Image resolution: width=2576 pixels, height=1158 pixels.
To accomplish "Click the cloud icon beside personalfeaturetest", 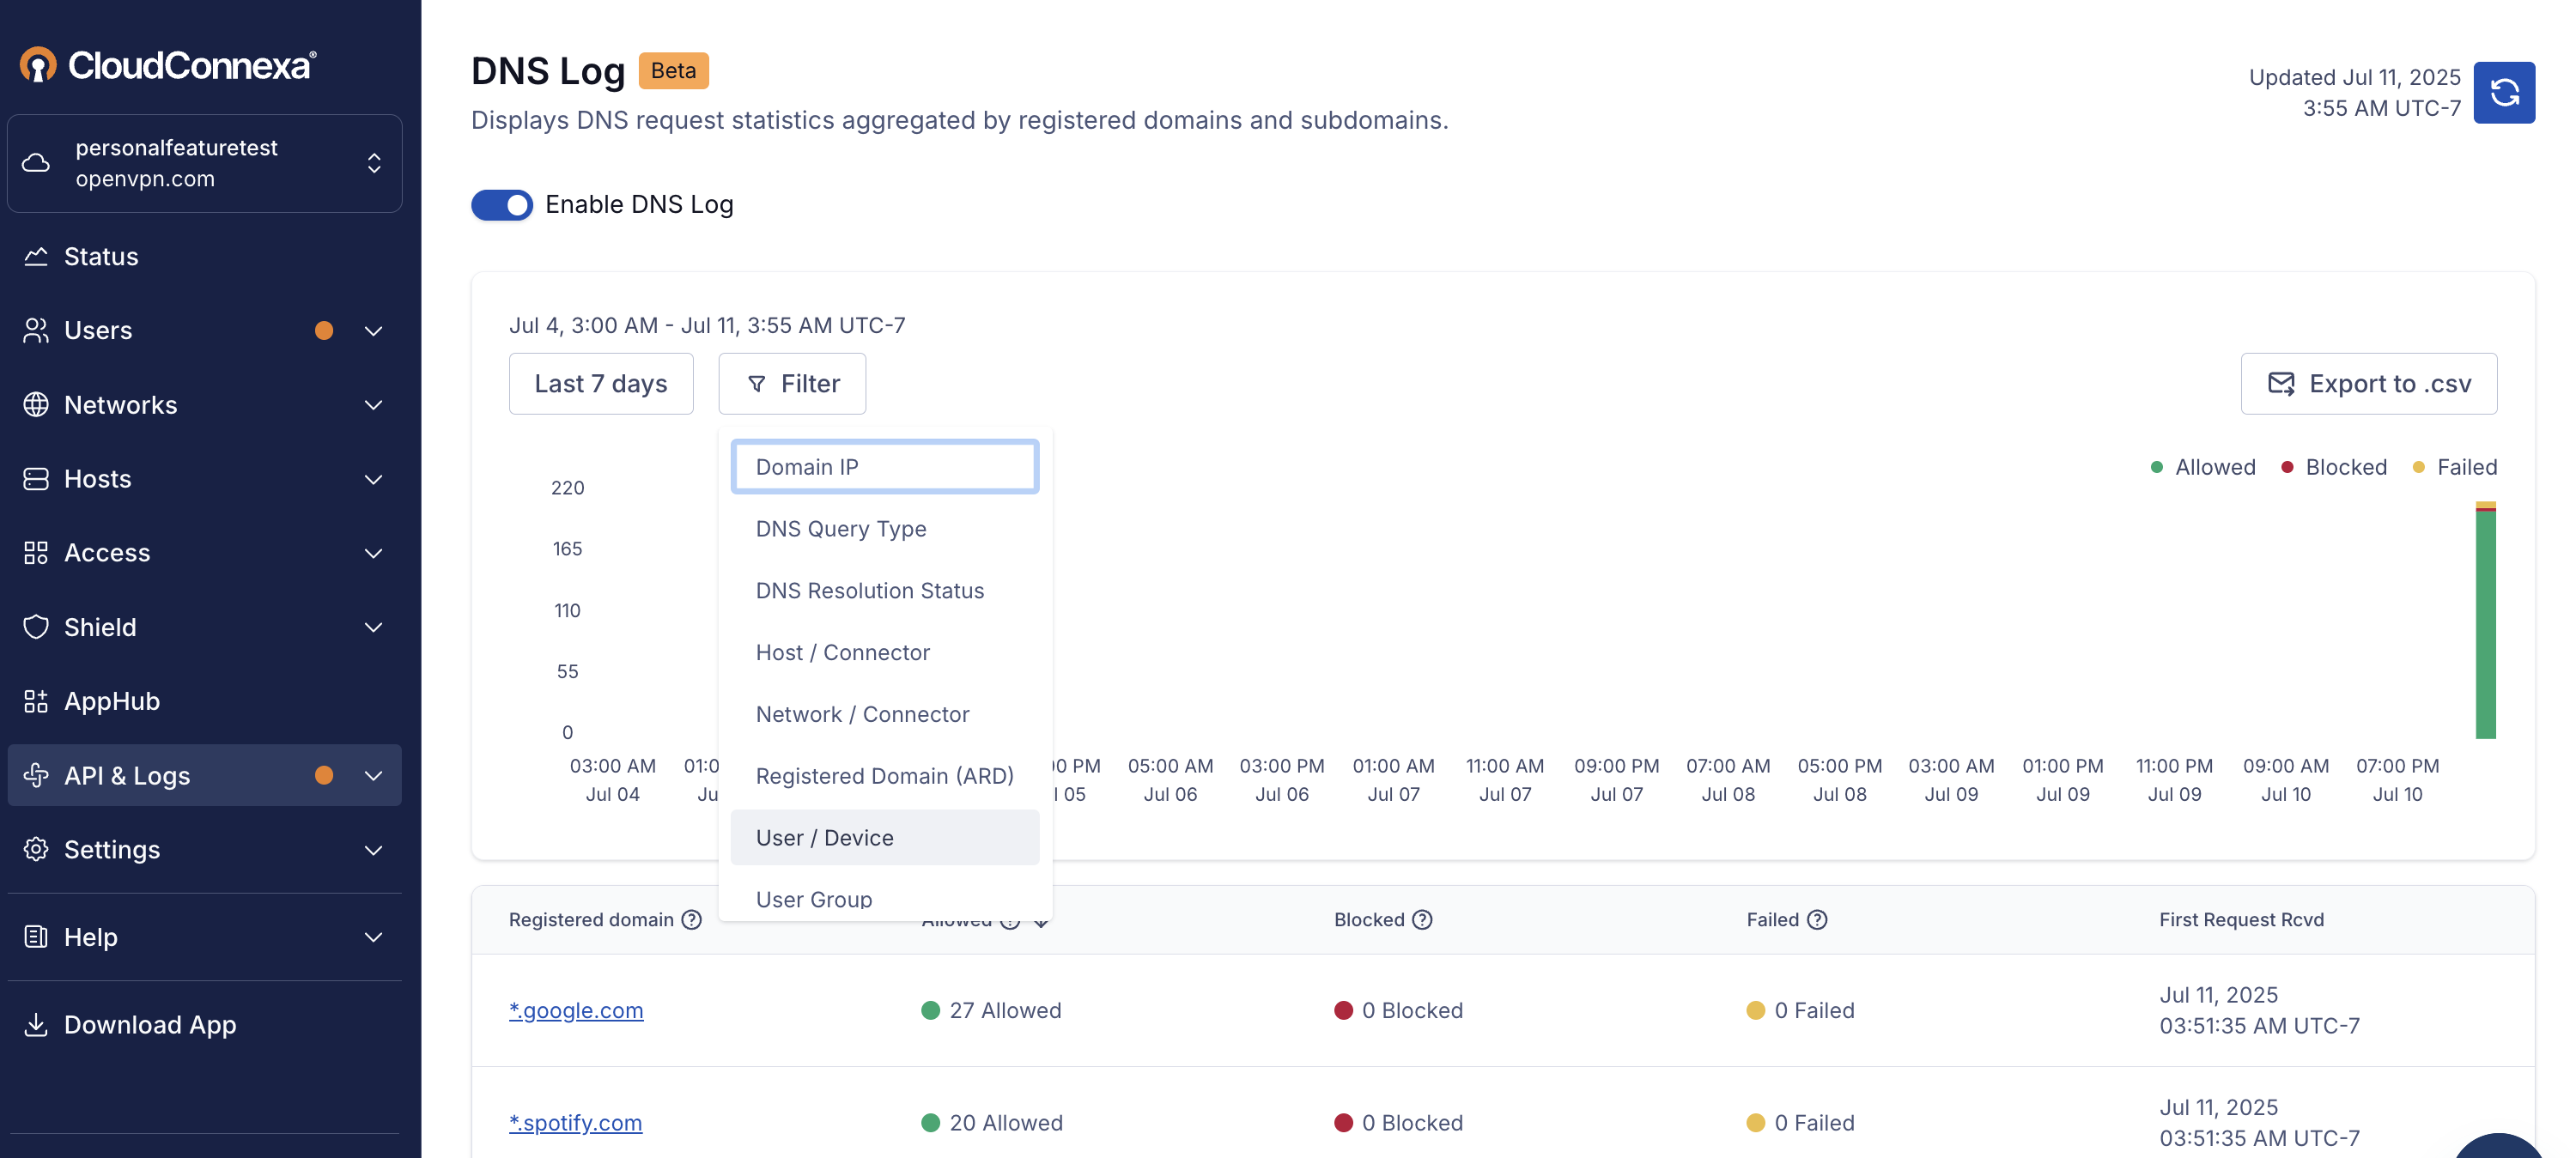I will tap(36, 162).
